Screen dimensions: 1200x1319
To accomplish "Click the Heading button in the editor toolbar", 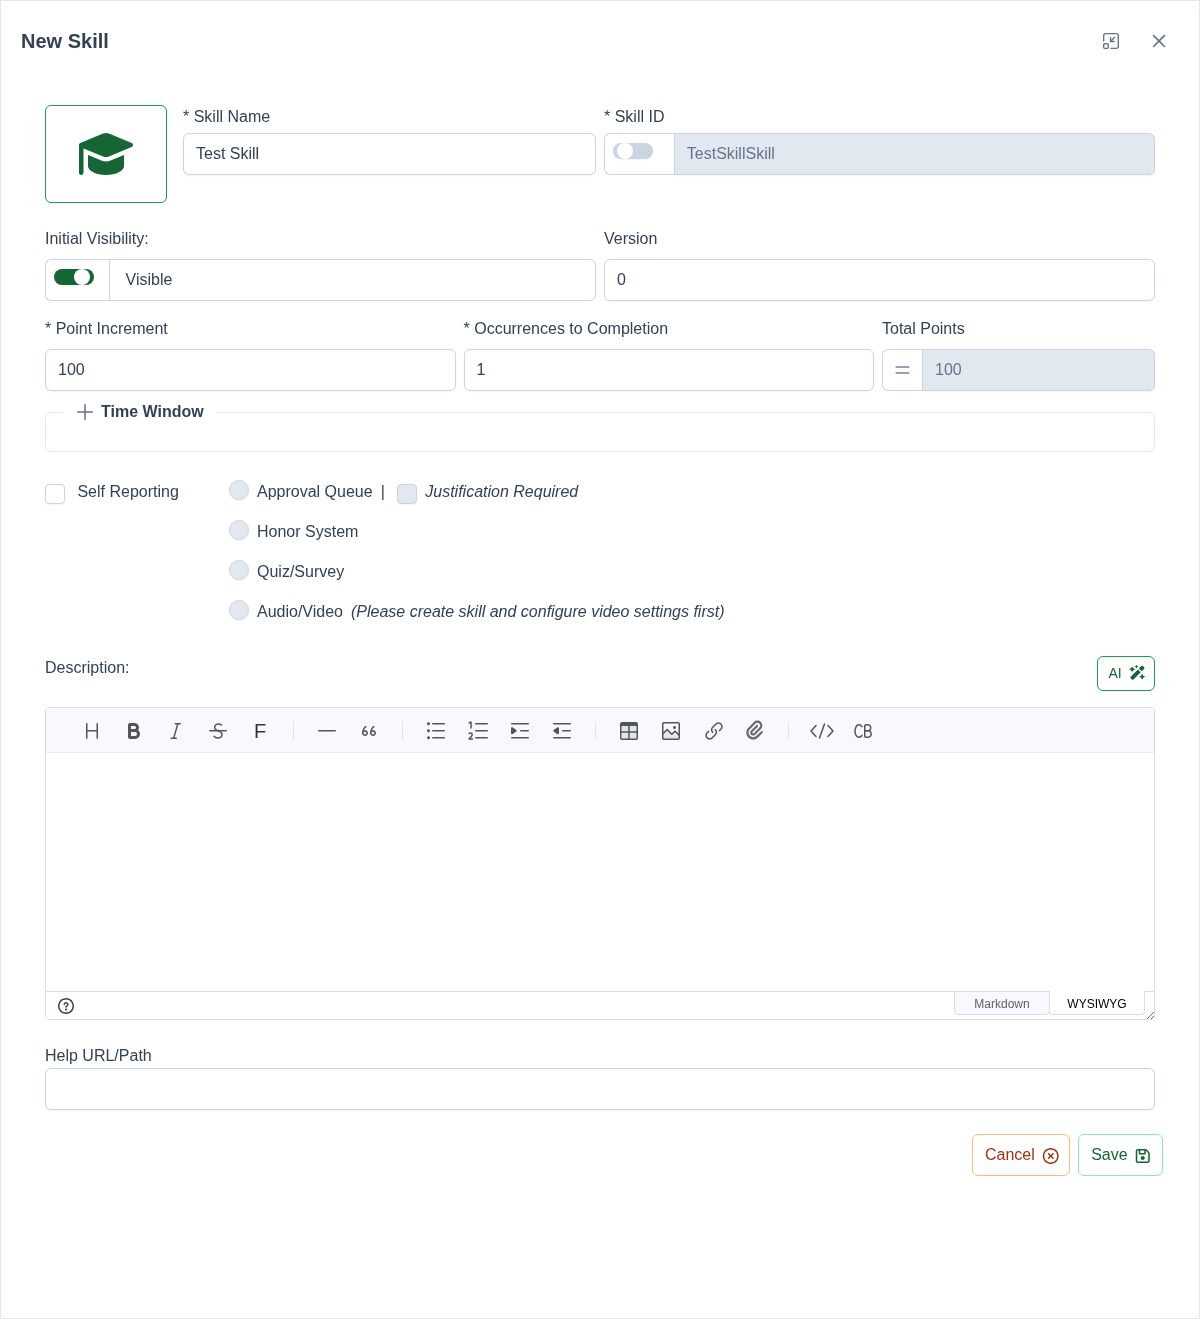I will 92,731.
